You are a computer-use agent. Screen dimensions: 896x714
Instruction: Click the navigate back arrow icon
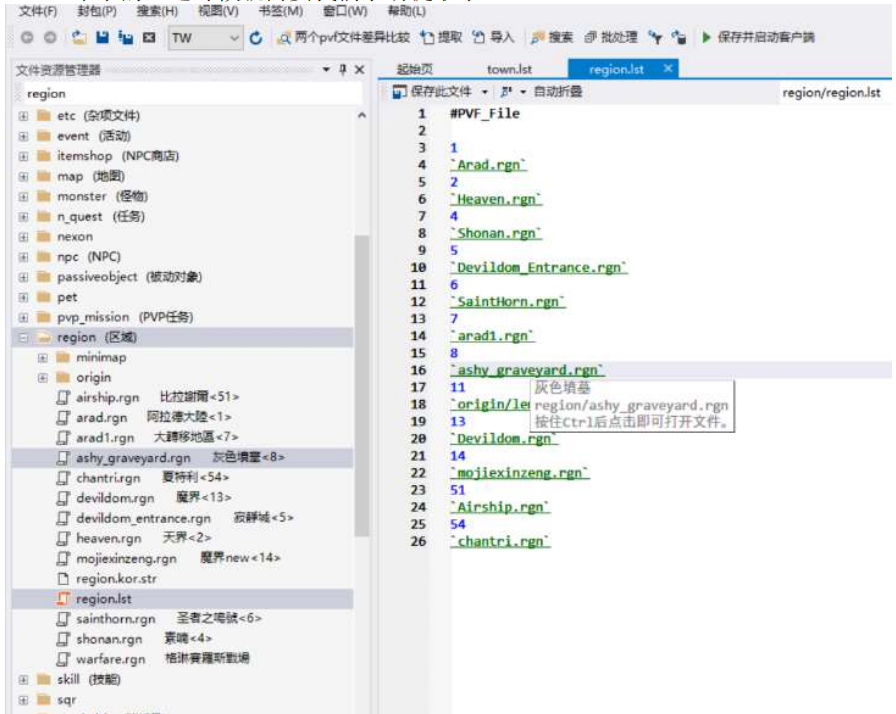tap(26, 38)
